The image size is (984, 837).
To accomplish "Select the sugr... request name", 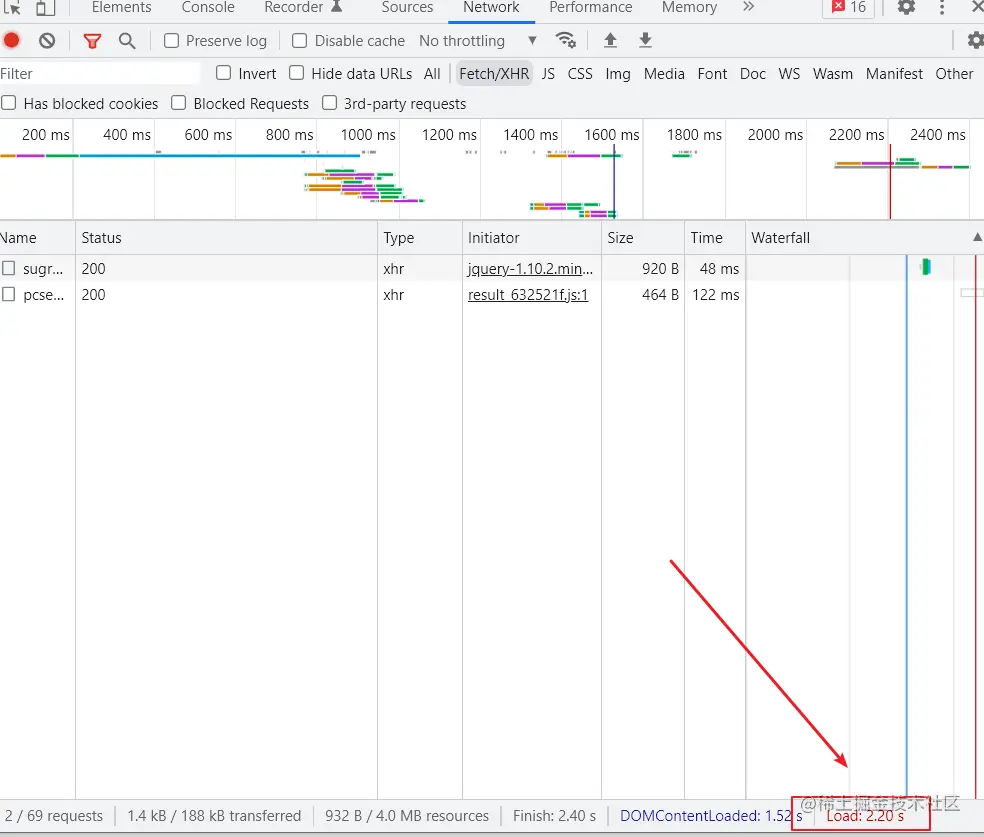I will tap(43, 269).
